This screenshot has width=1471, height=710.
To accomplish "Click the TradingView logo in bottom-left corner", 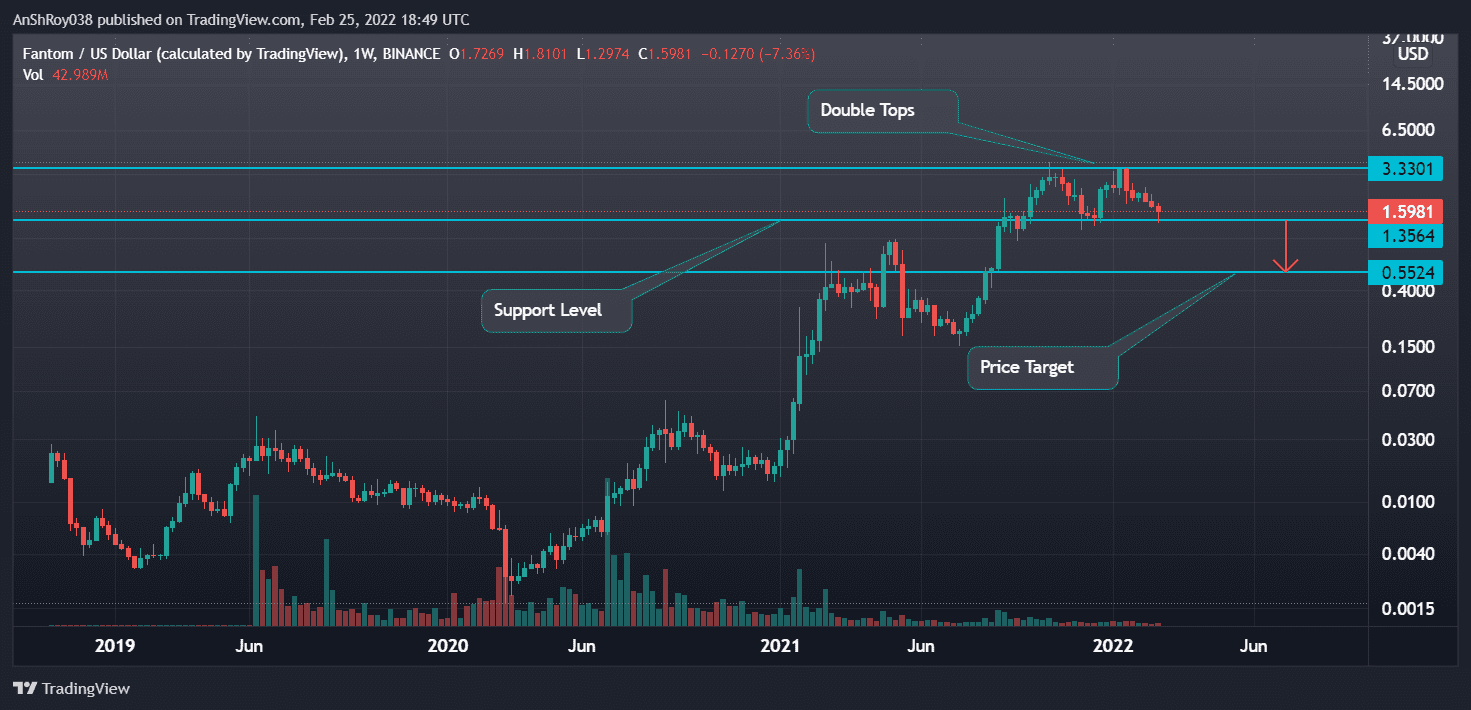I will coord(73,688).
